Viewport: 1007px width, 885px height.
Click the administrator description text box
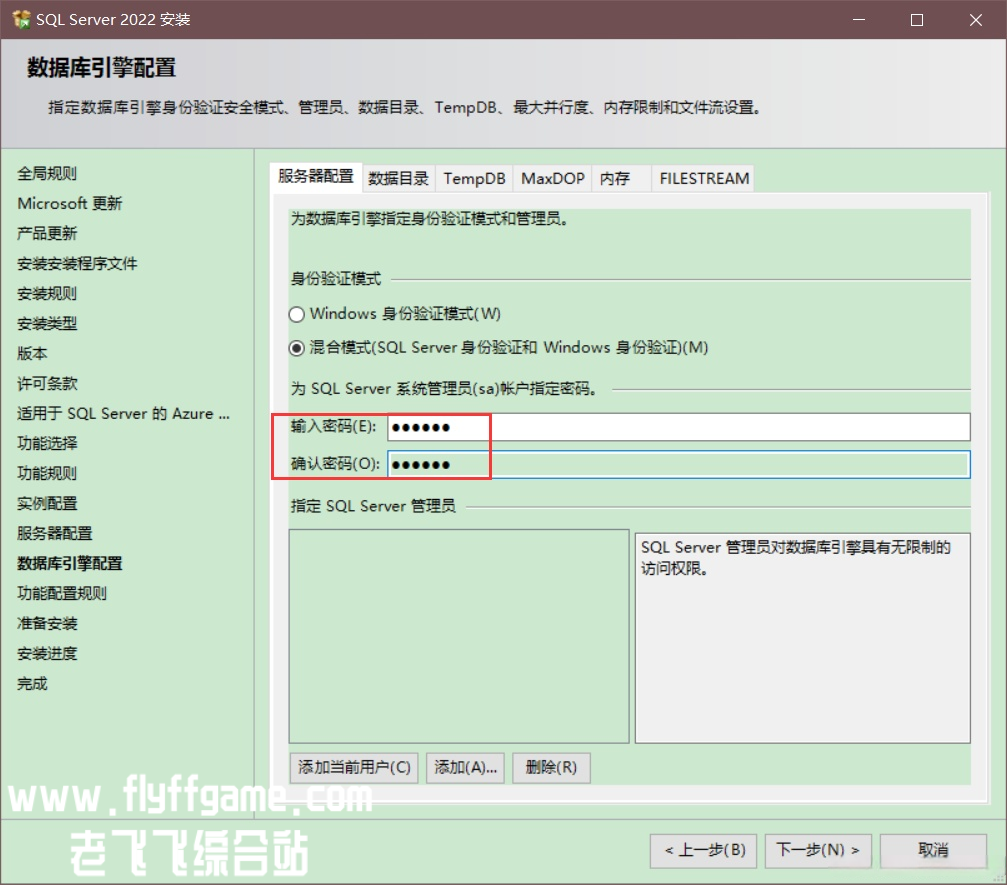[802, 638]
